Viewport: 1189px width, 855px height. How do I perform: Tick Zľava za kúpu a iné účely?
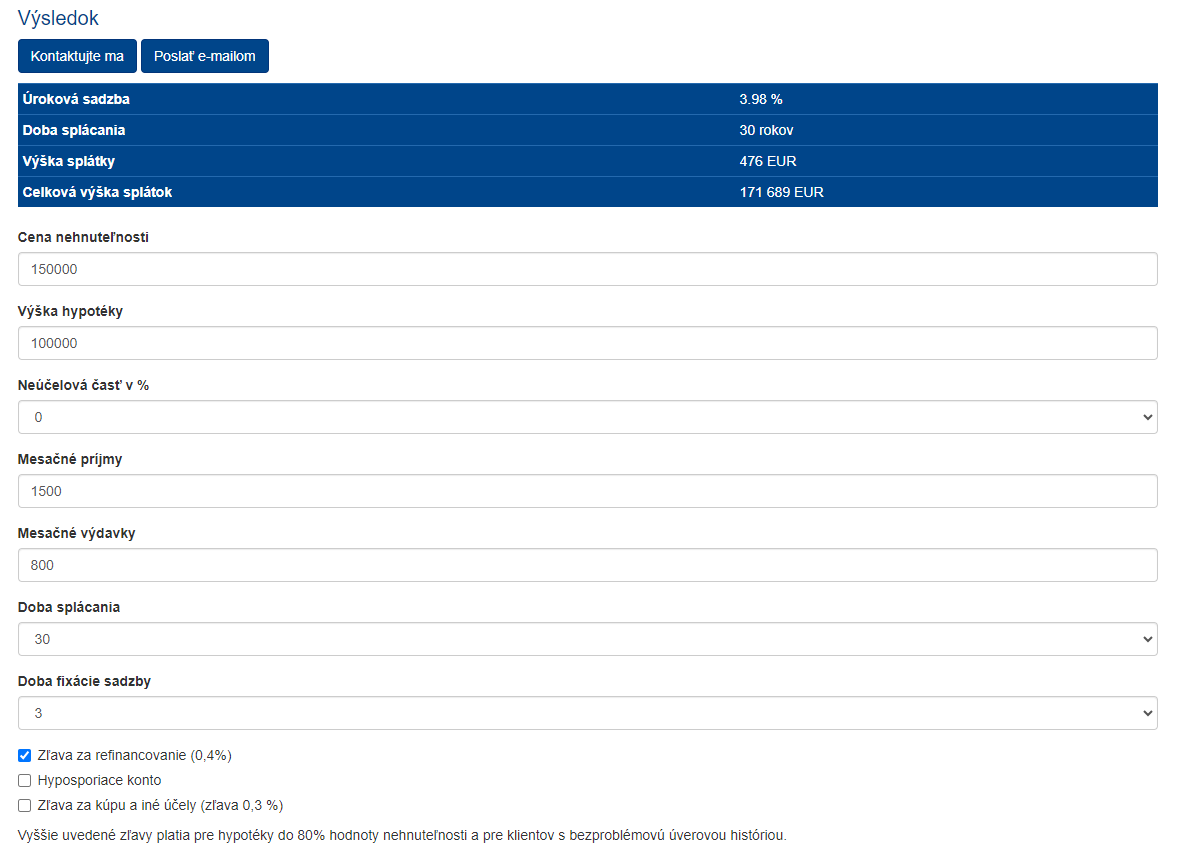click(25, 805)
